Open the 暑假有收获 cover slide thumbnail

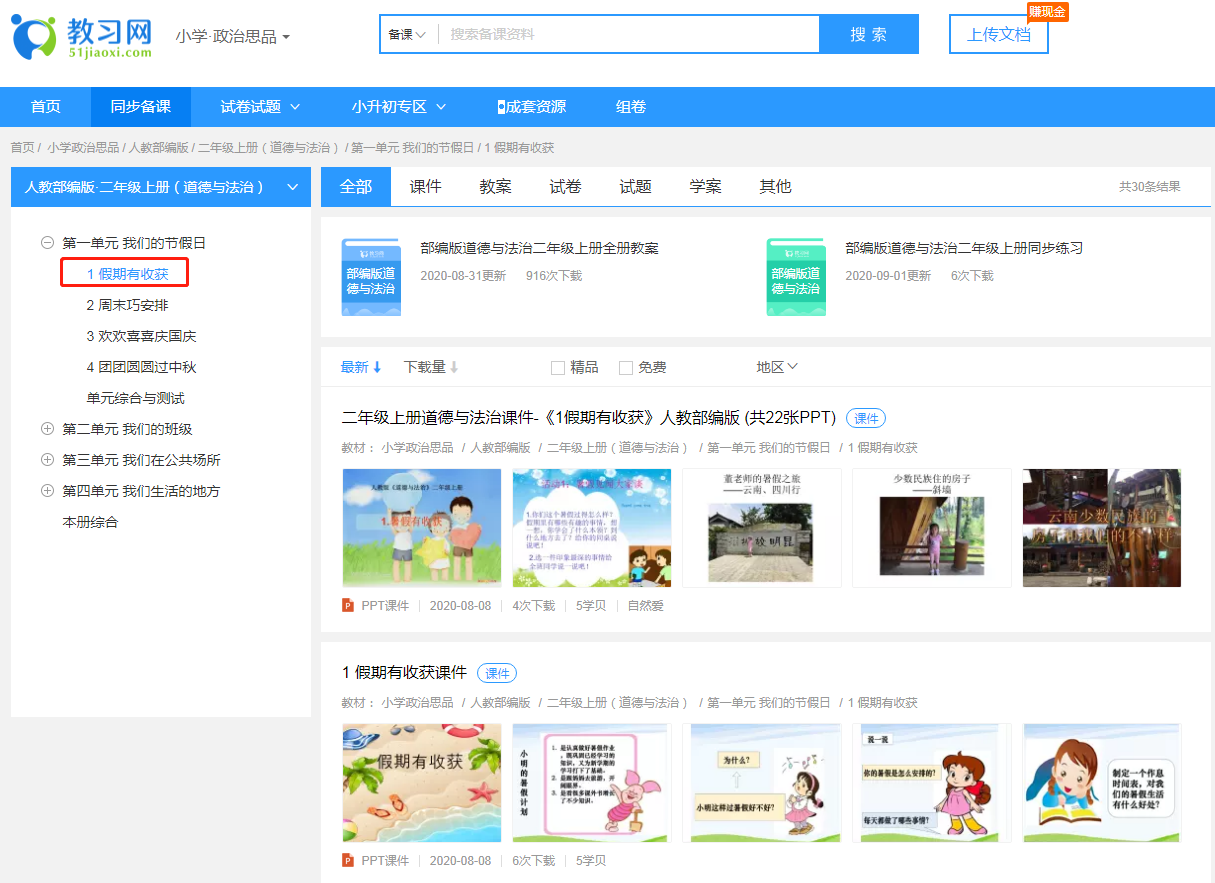[422, 527]
